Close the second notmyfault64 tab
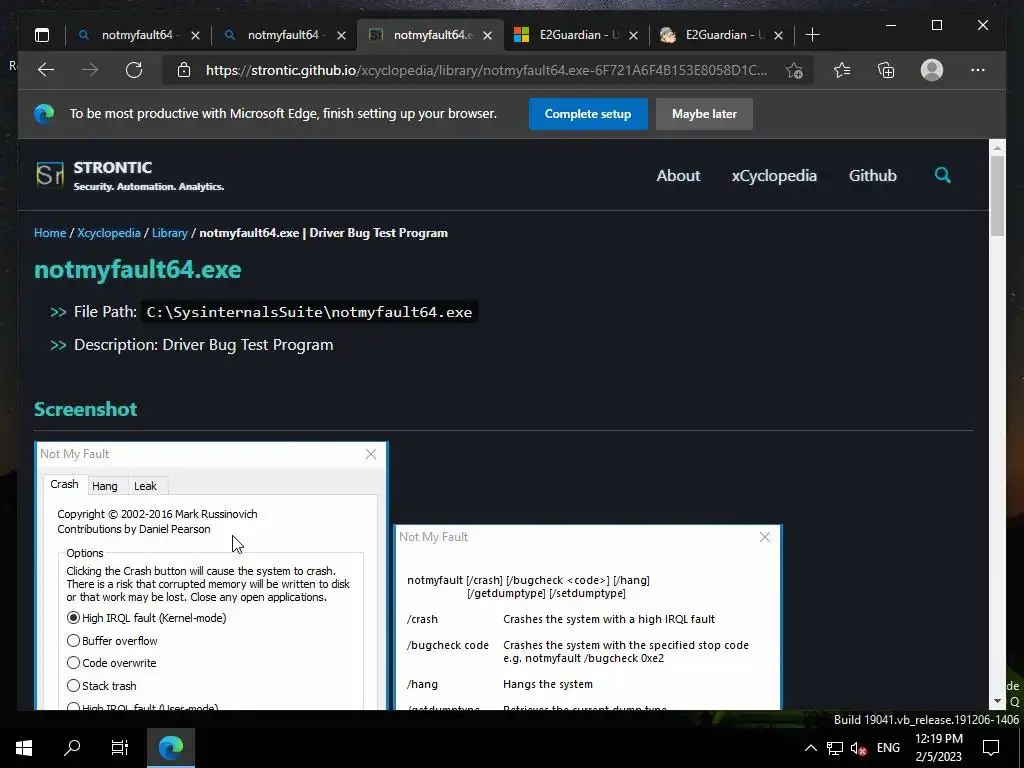Image resolution: width=1024 pixels, height=768 pixels. (x=341, y=35)
